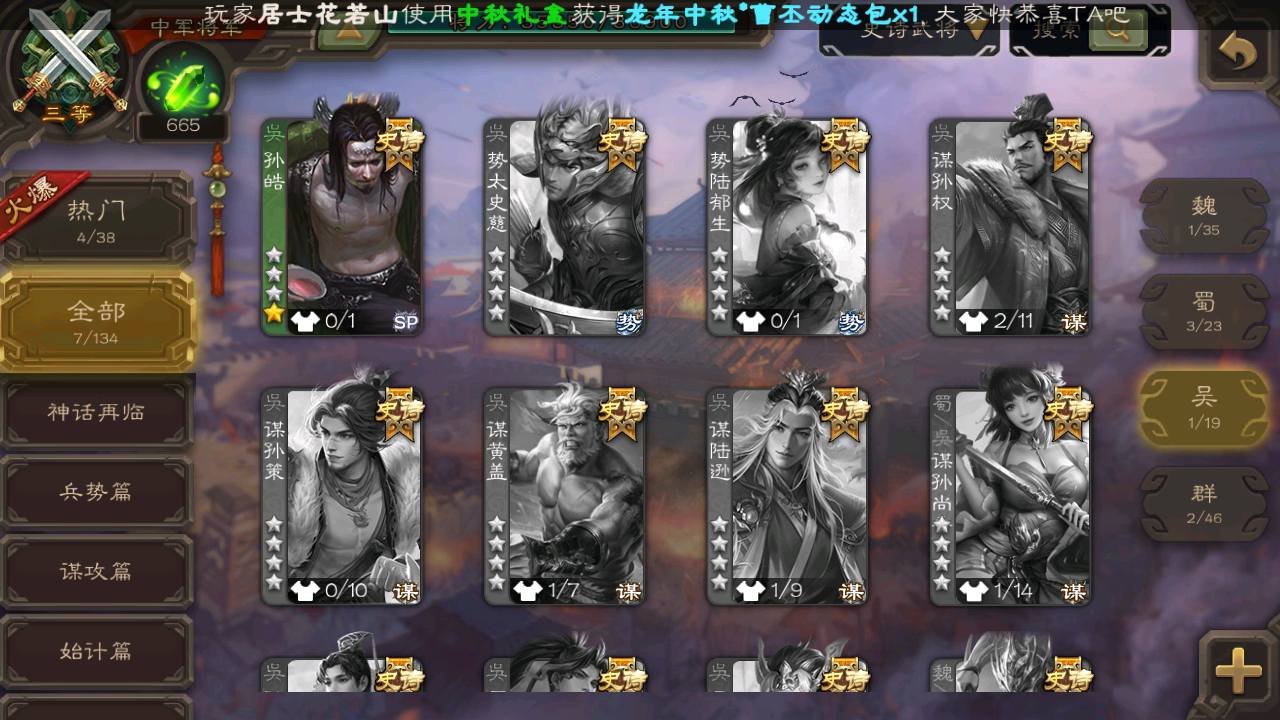Tap the green jade gem currency icon
Screen dimensions: 1280x720
tap(182, 87)
